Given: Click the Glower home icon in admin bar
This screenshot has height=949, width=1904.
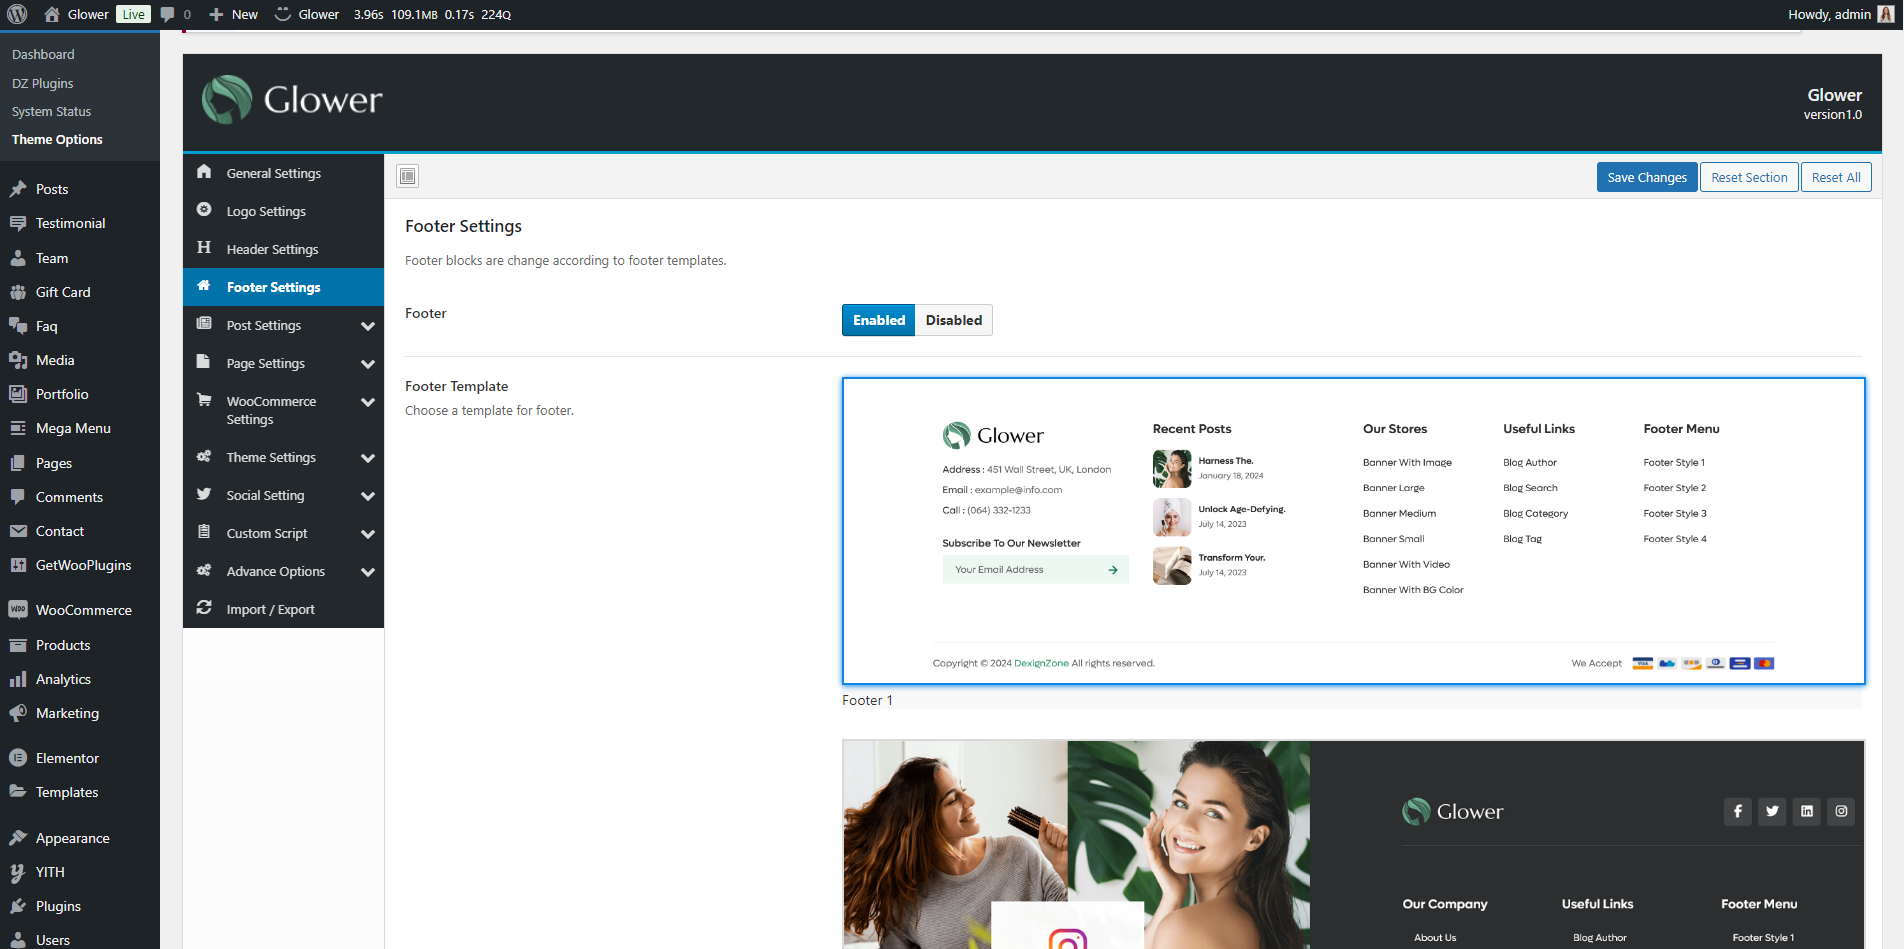Looking at the screenshot, I should (x=52, y=14).
